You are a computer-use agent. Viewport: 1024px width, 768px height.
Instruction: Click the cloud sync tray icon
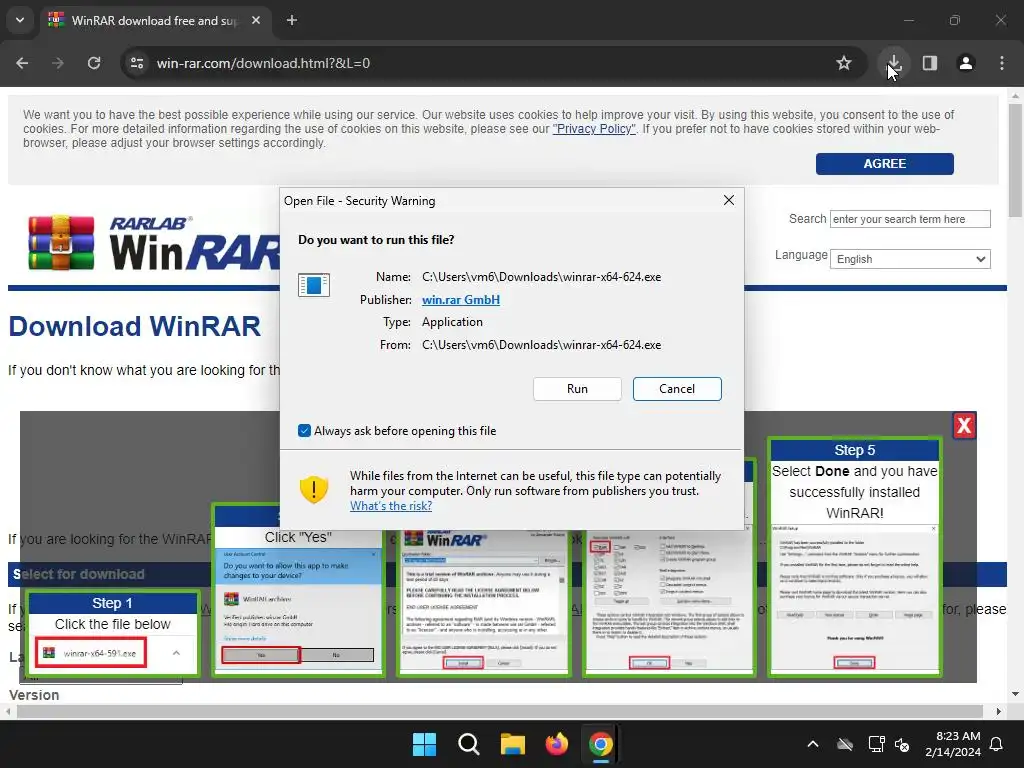[845, 744]
